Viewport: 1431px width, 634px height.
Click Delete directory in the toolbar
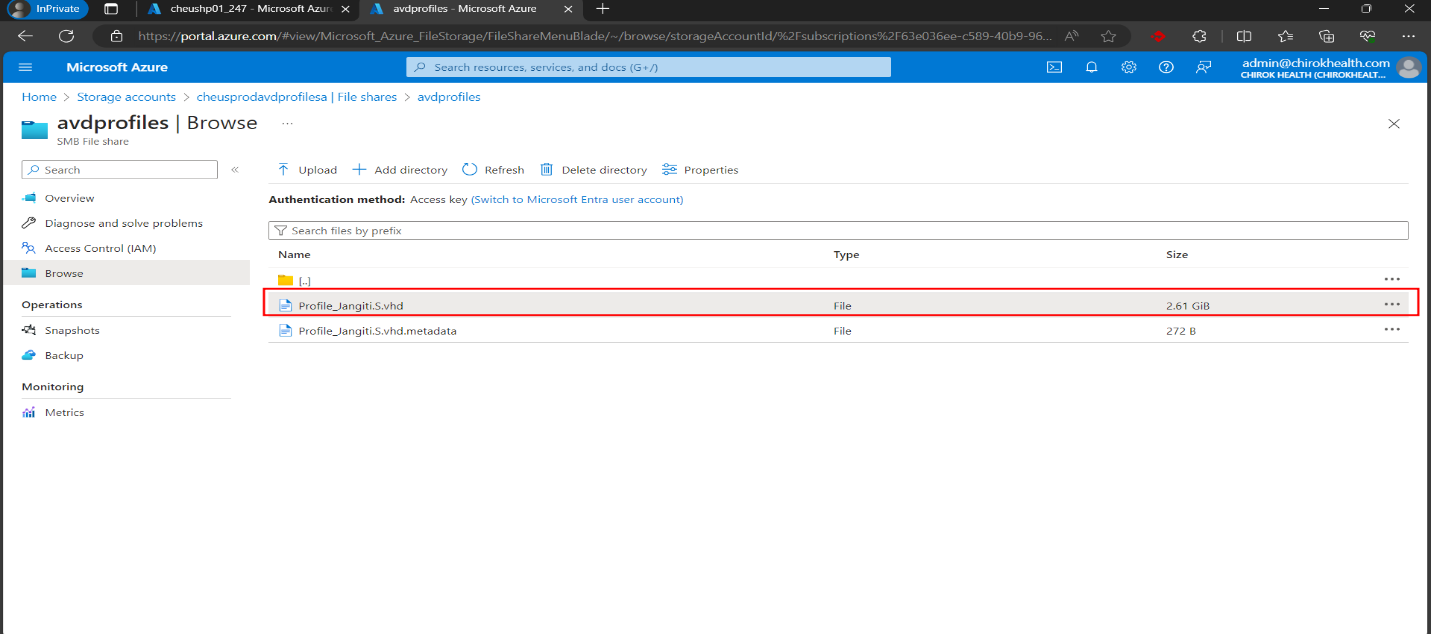[594, 170]
